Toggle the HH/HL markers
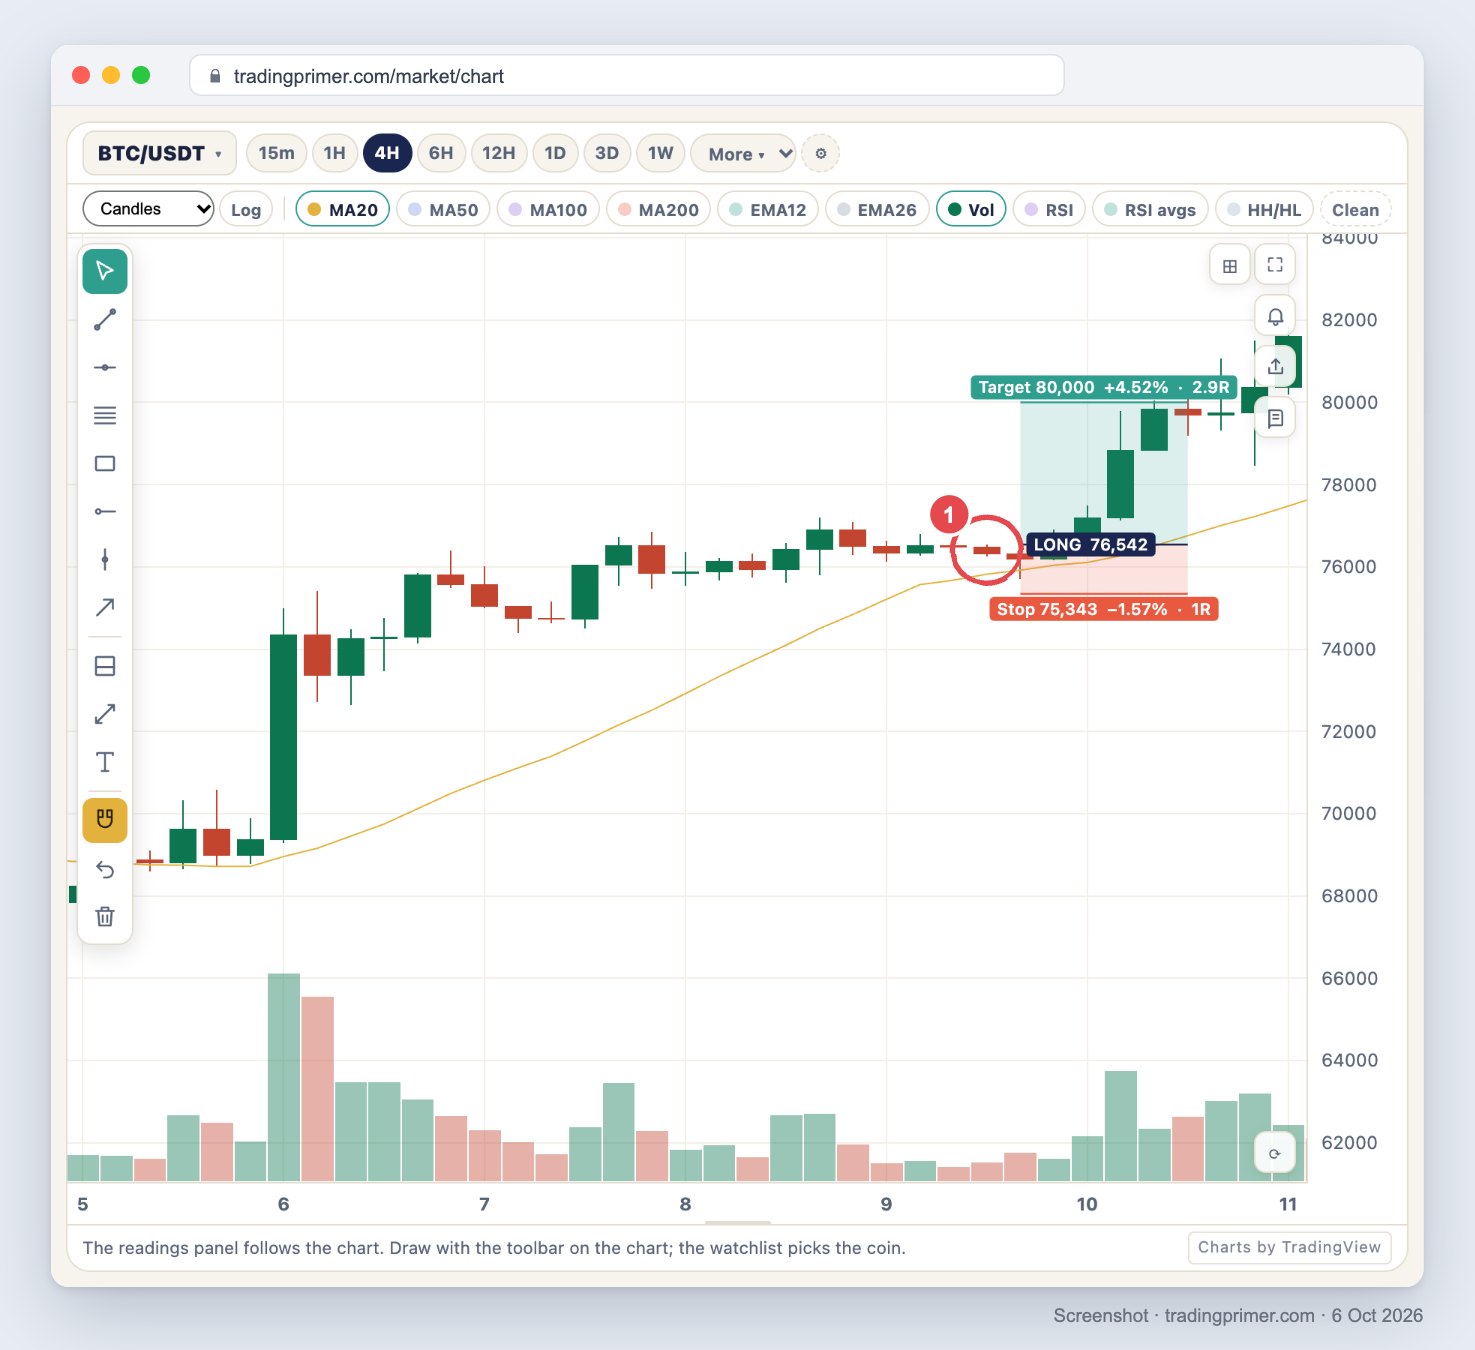 pos(1264,209)
